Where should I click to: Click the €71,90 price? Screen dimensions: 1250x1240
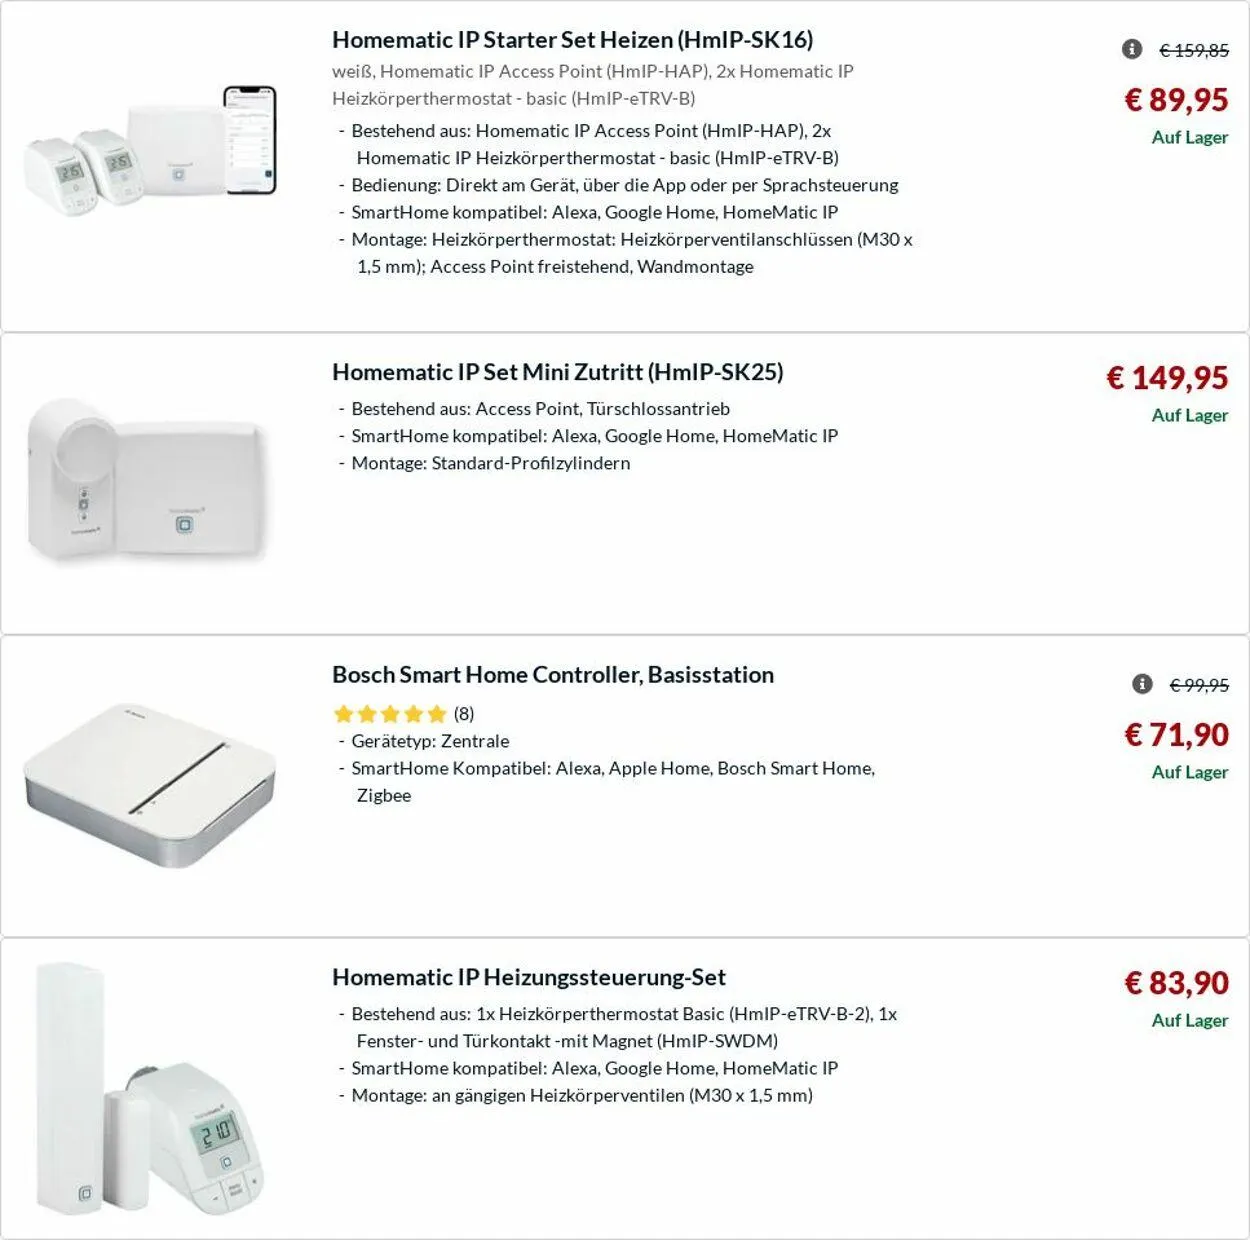point(1176,735)
